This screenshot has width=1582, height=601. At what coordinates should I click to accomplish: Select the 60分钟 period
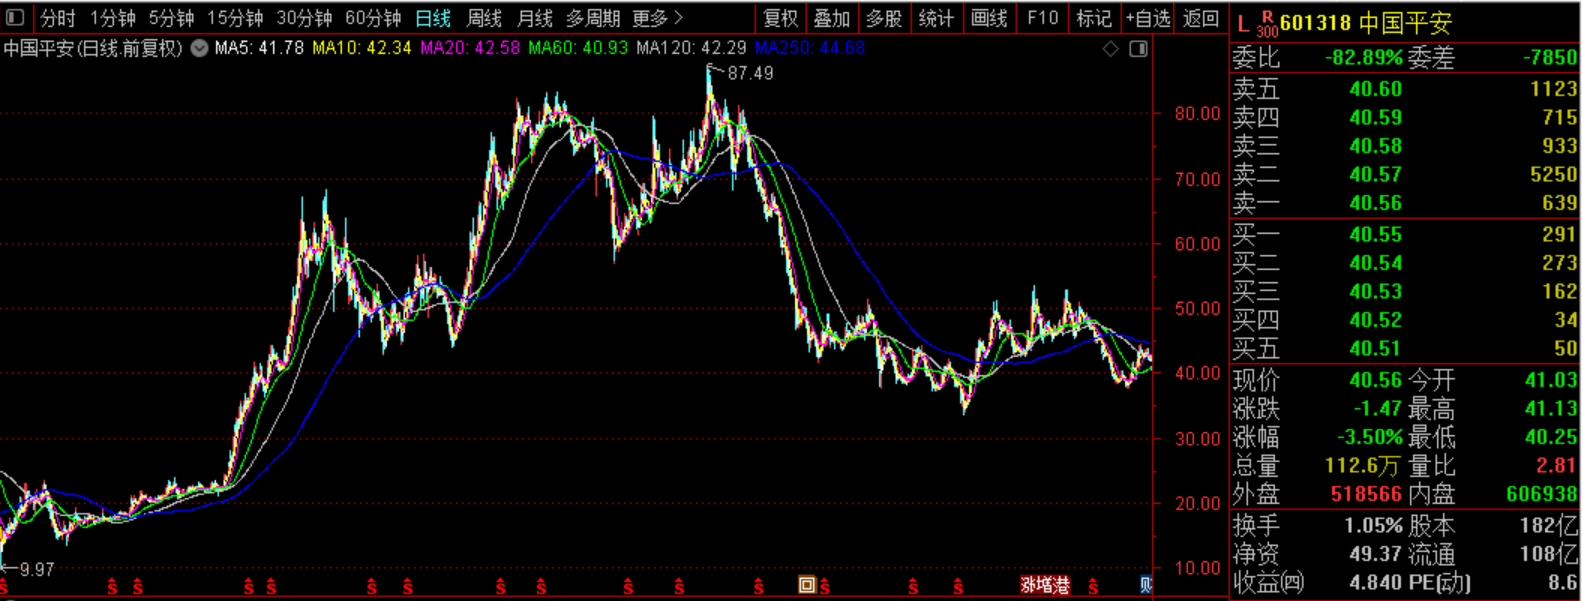373,18
